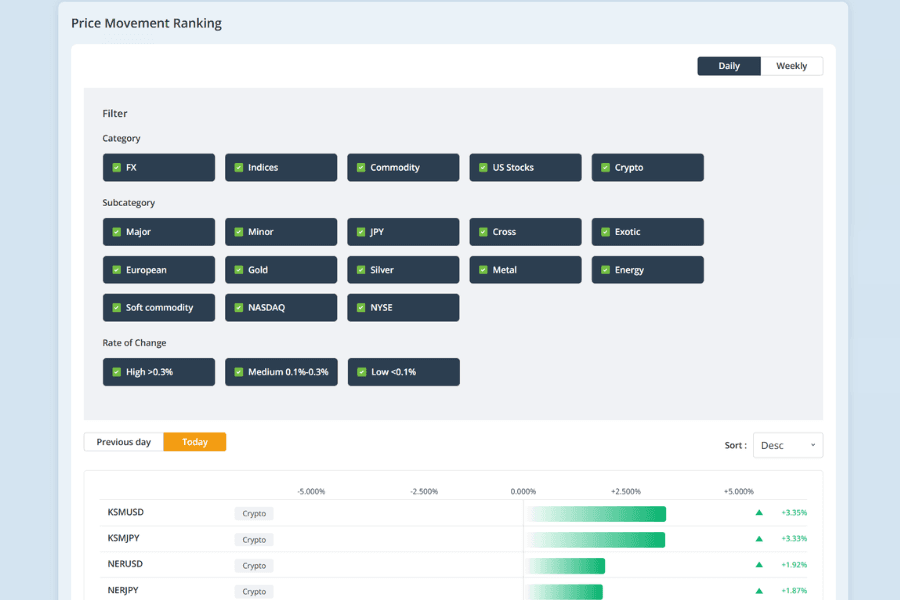Toggle the Cross subcategory filter
900x600 pixels.
click(x=526, y=232)
